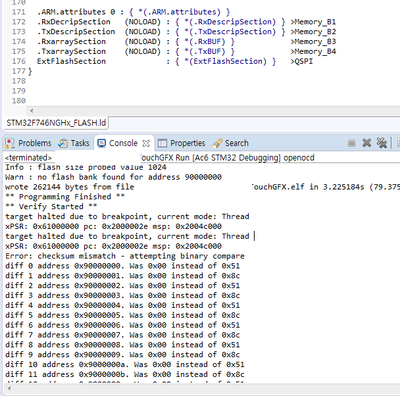Click the Terminate square icon in console toolbar
The height and width of the screenshot is (396, 400).
point(351,143)
